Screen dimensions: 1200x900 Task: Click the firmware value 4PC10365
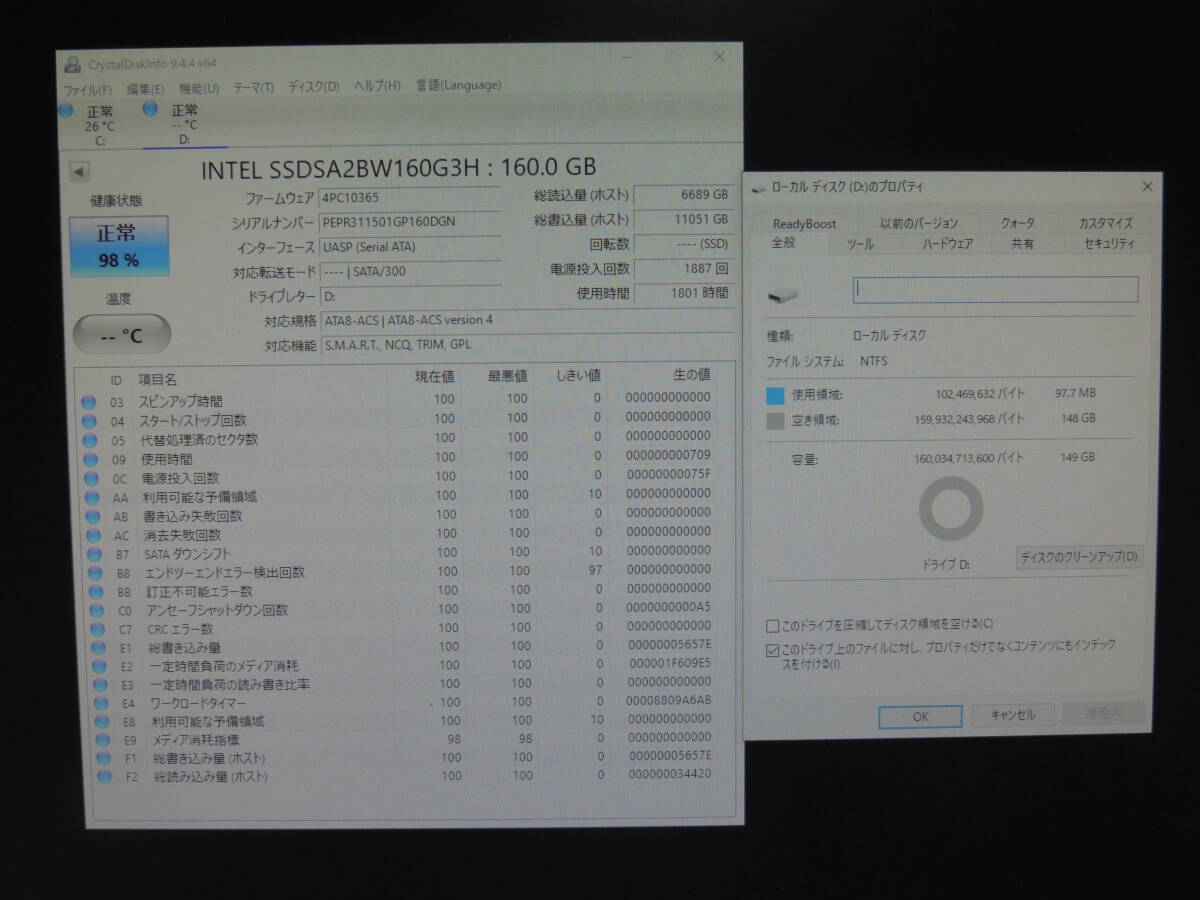[x=350, y=197]
